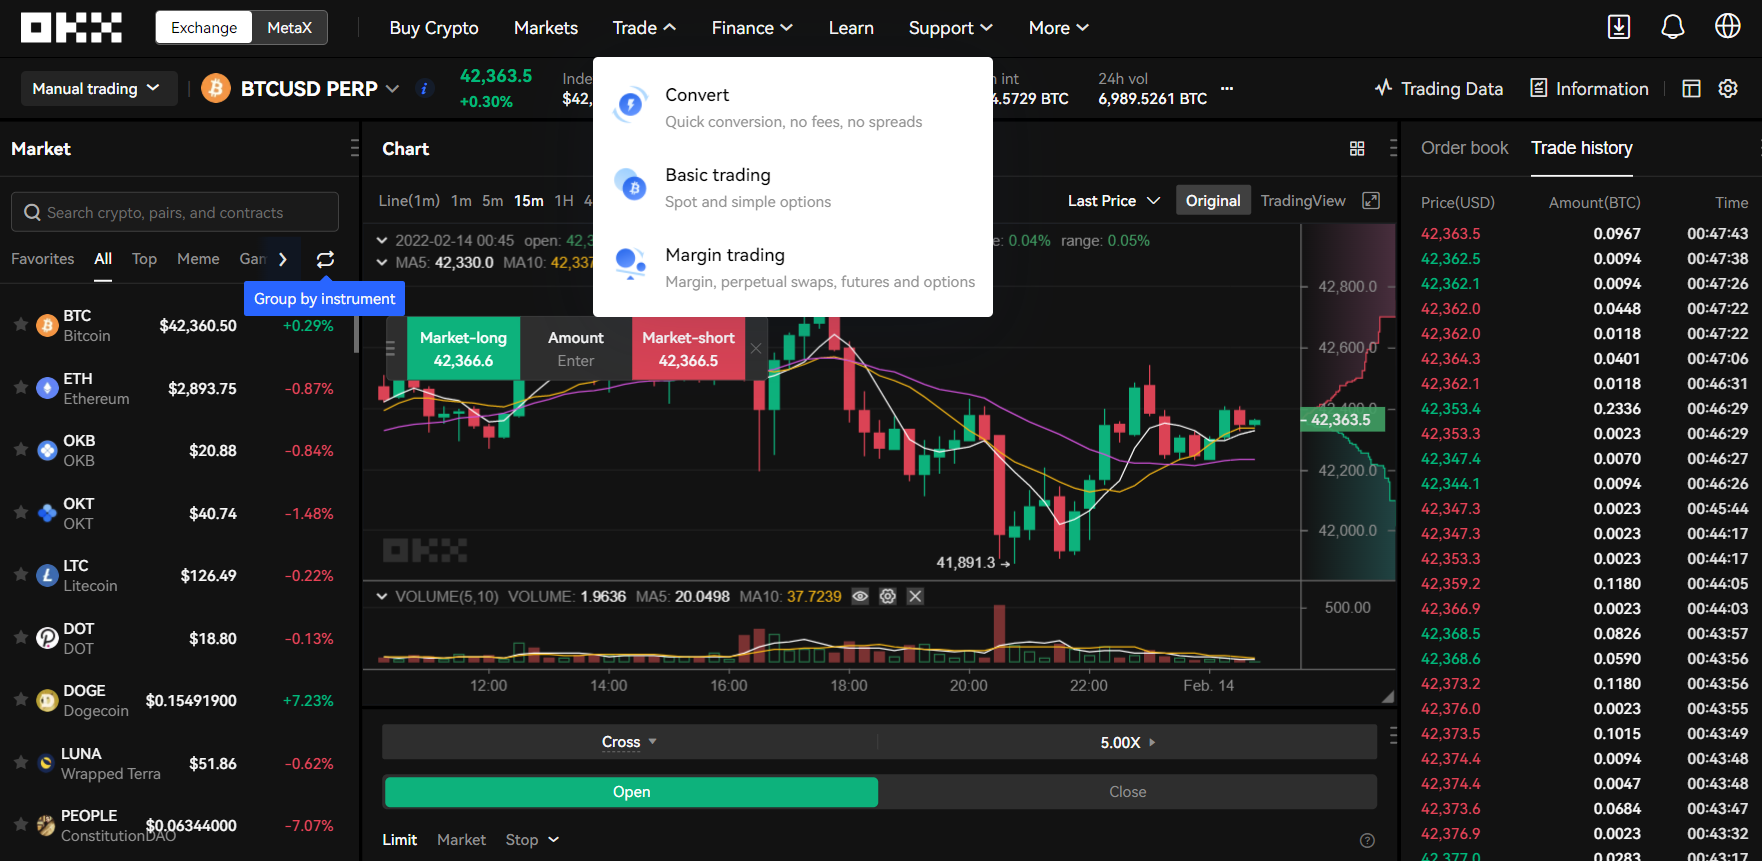Switch to Order book tab
The height and width of the screenshot is (861, 1762).
click(1464, 148)
